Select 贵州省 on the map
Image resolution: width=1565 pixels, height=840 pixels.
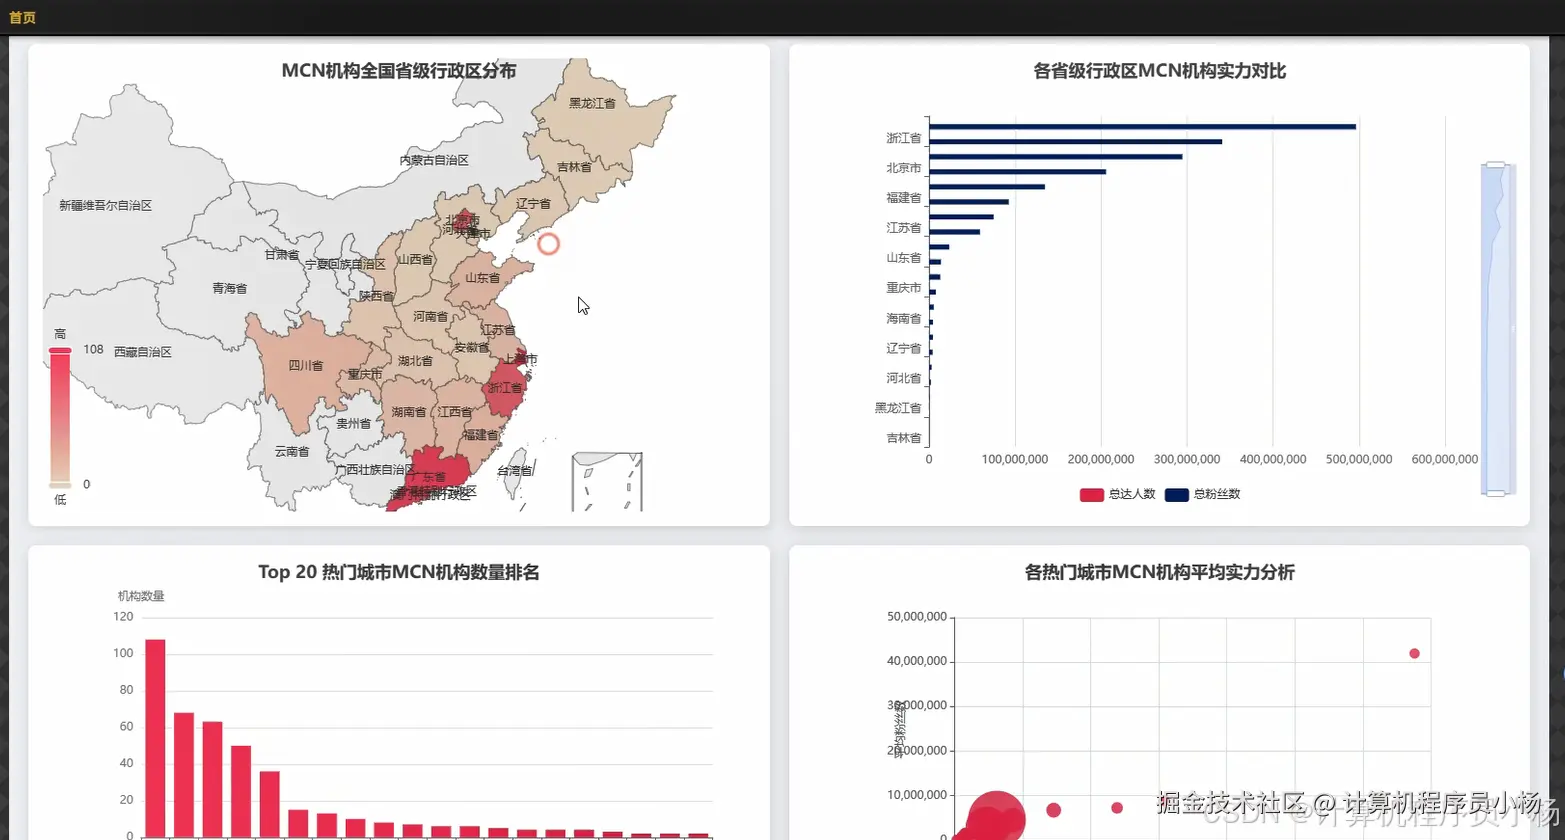(353, 424)
